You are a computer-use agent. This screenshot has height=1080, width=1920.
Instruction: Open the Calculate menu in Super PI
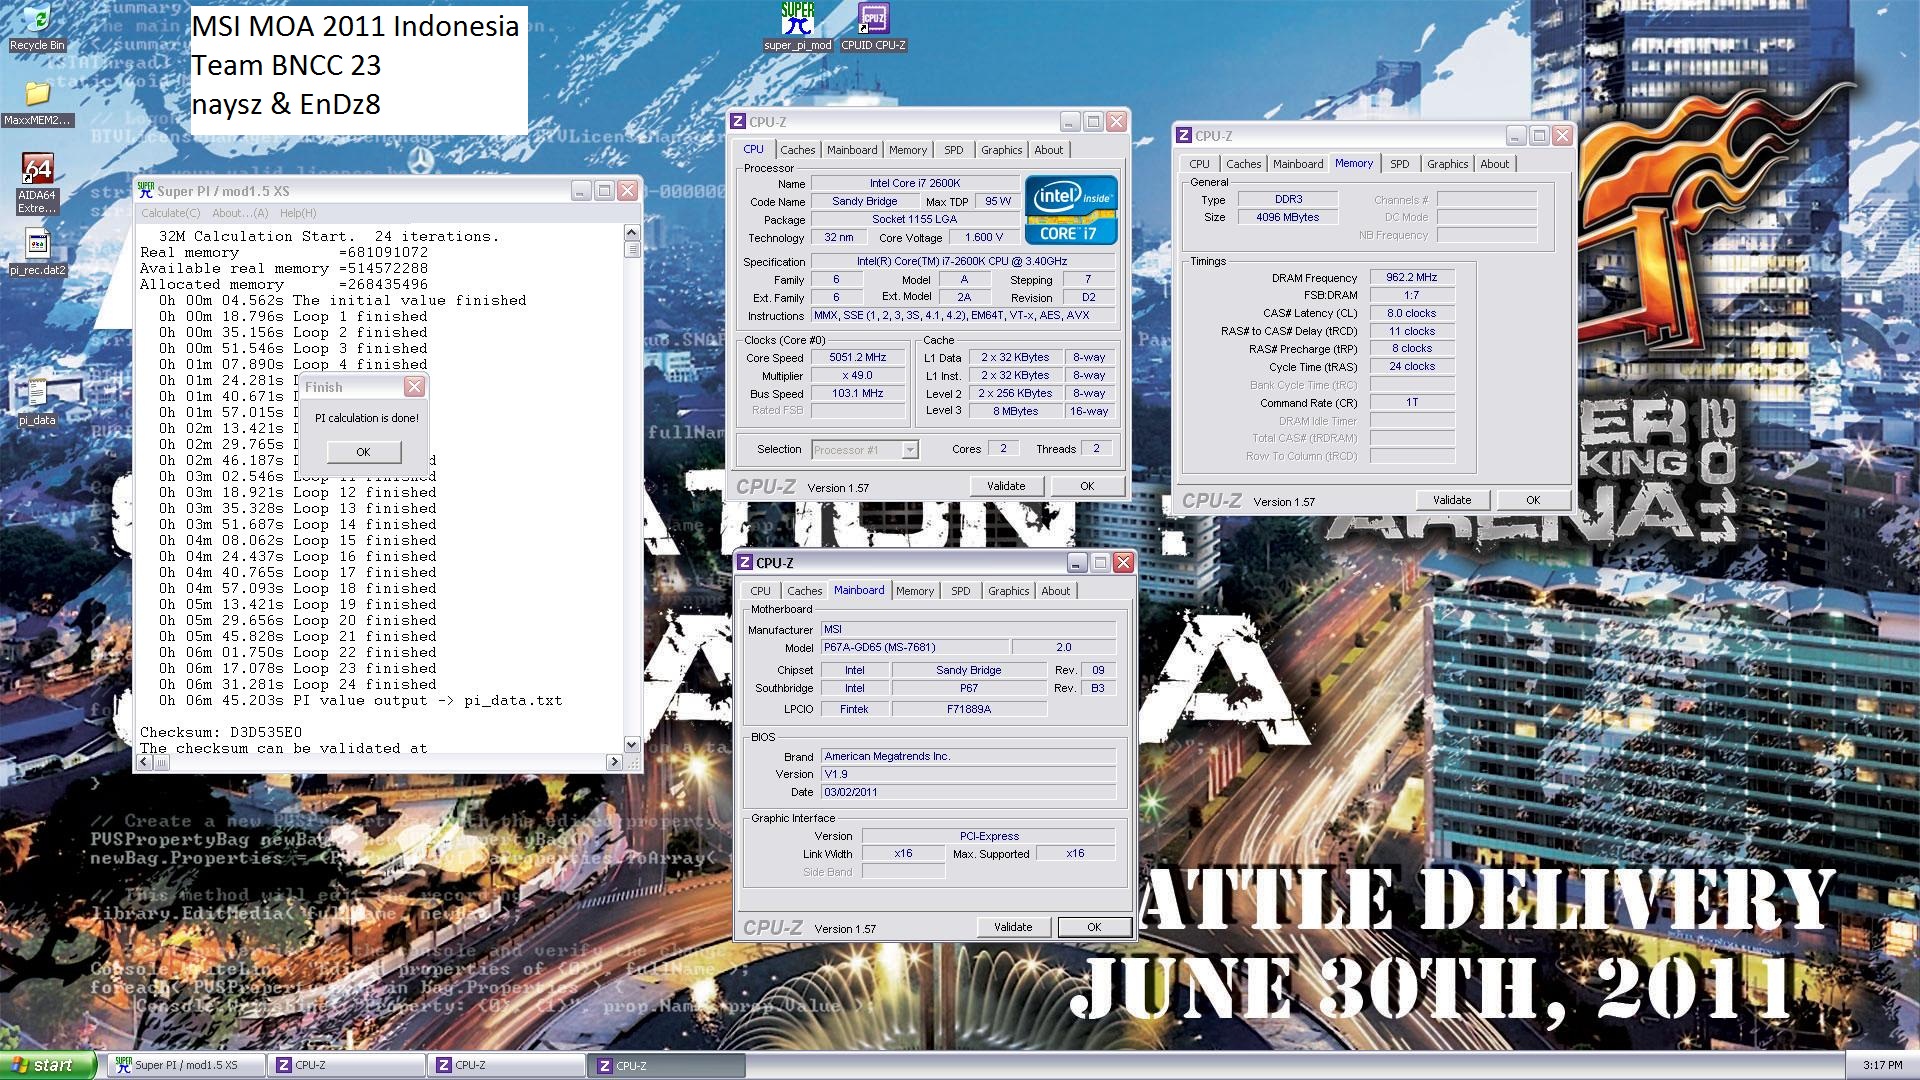[x=170, y=213]
